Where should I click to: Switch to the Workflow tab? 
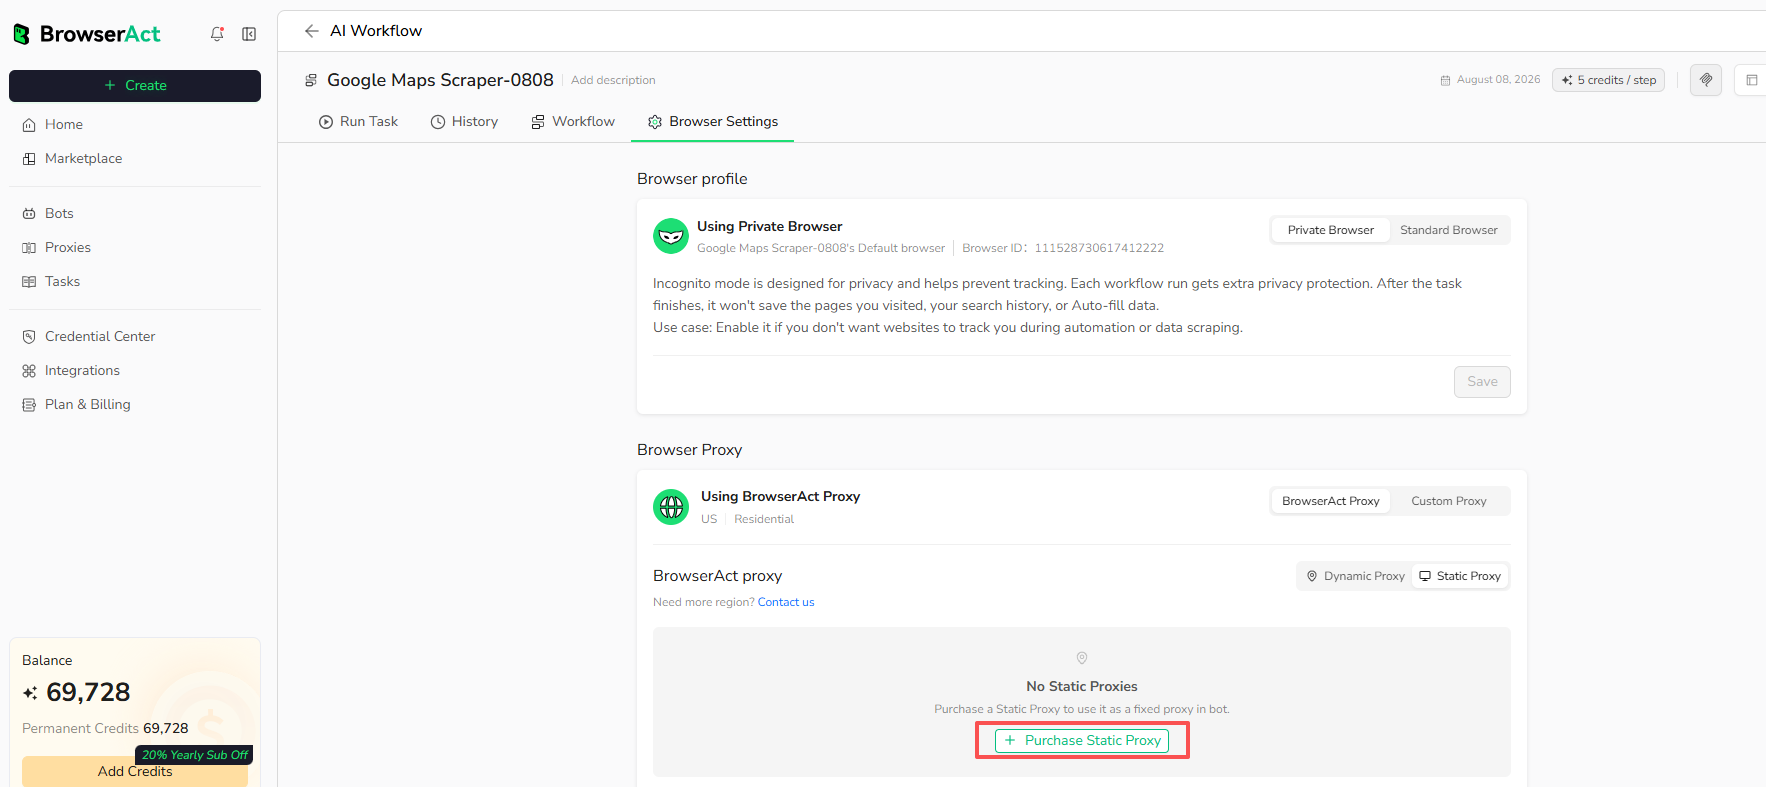point(573,121)
